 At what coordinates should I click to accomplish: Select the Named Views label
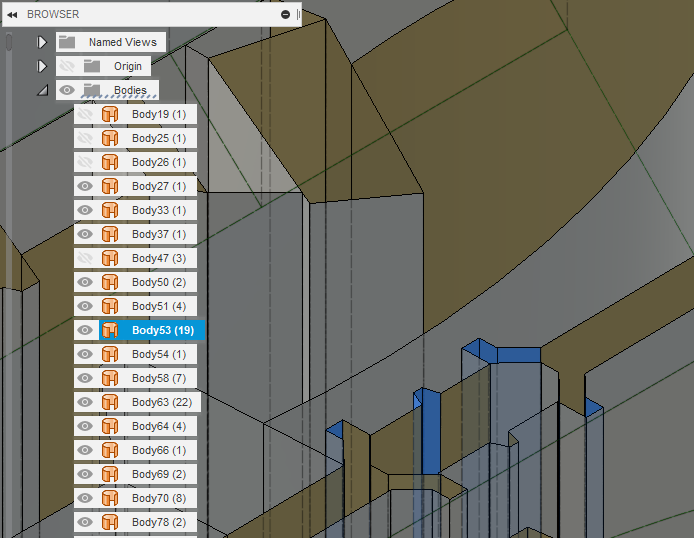coord(123,42)
